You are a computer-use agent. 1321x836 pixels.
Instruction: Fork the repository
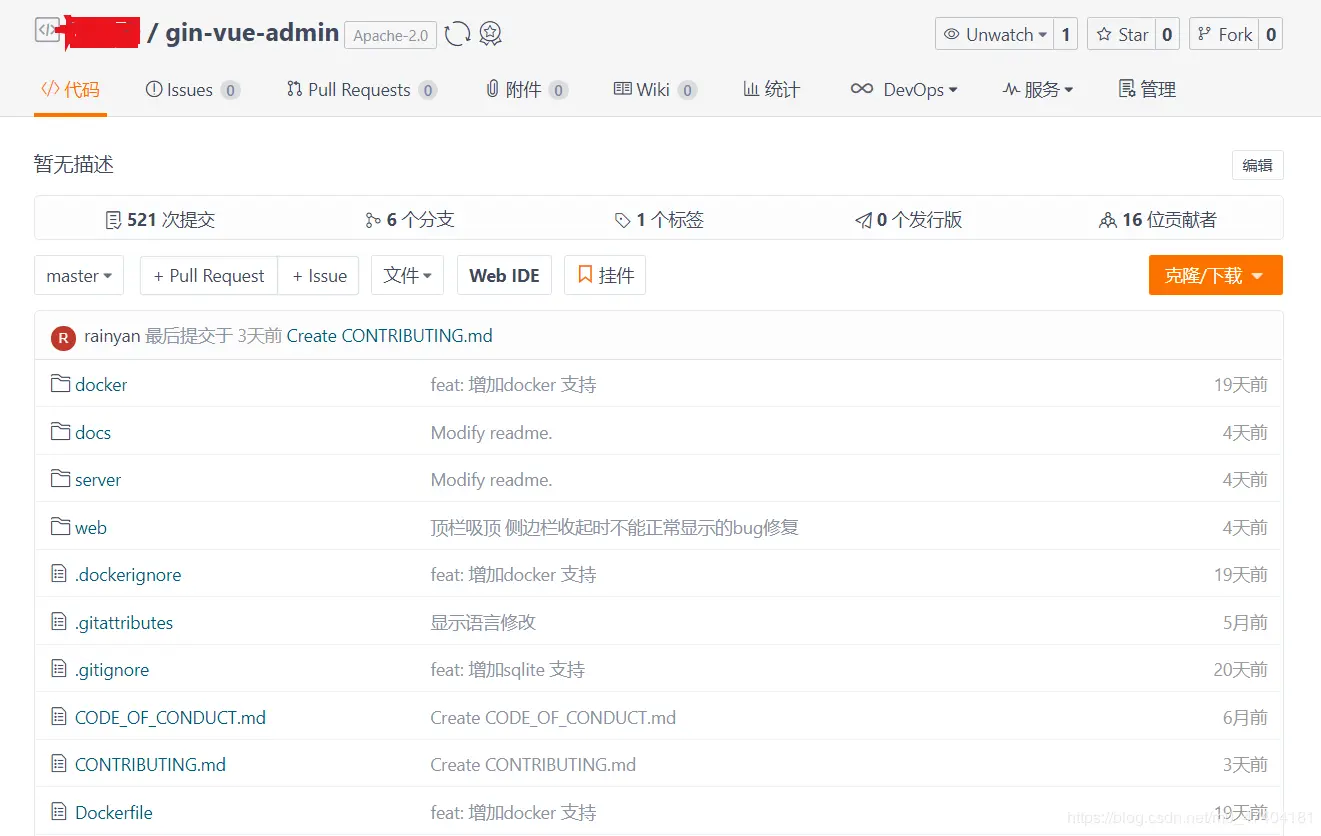tap(1224, 34)
